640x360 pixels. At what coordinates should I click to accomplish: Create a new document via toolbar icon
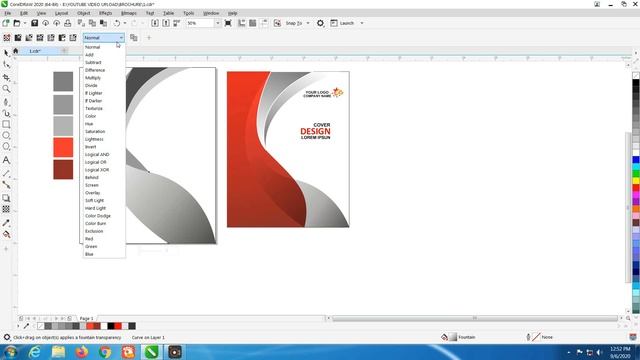[x=6, y=23]
